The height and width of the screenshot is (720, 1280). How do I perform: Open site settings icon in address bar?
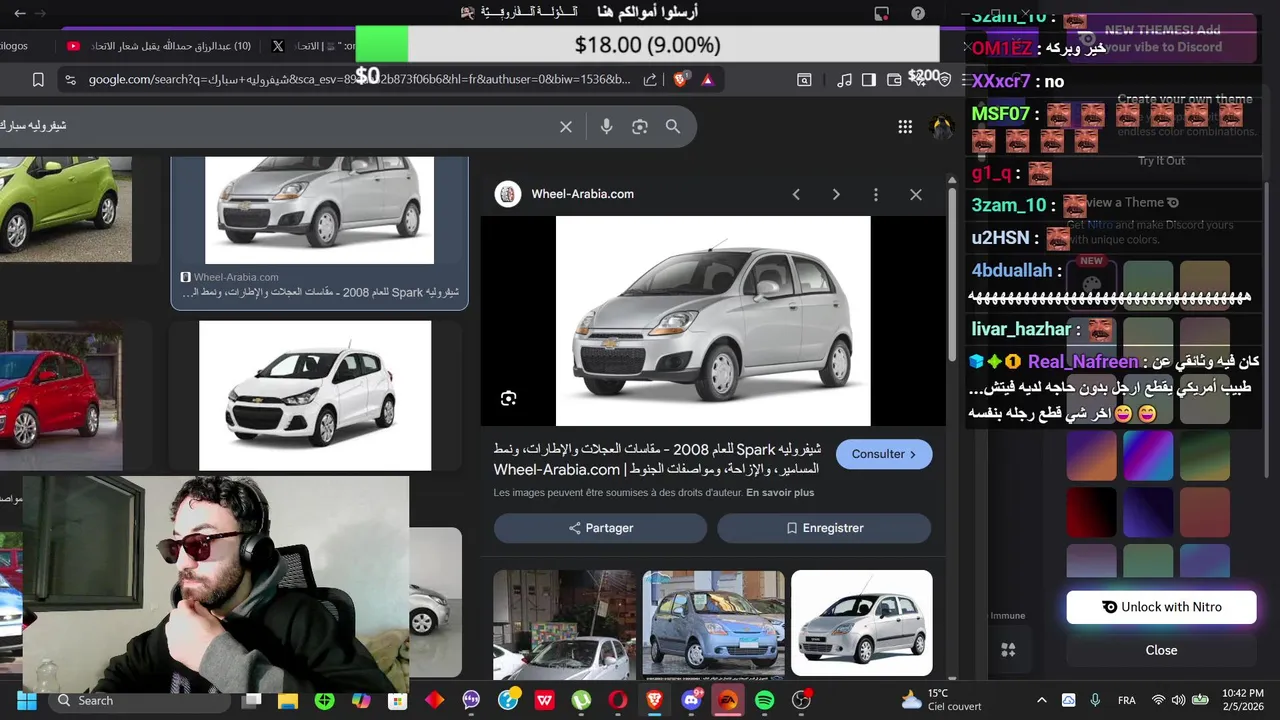pyautogui.click(x=69, y=79)
